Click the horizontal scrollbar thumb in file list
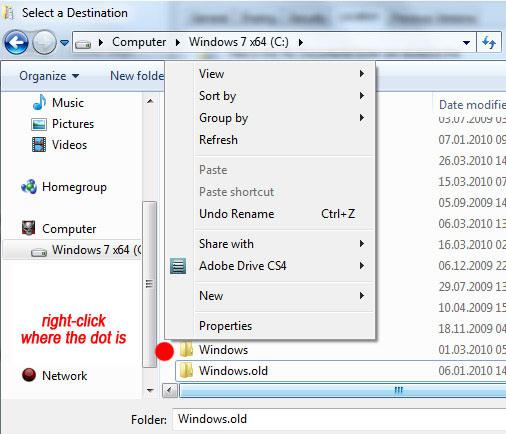The image size is (506, 434). (x=343, y=390)
